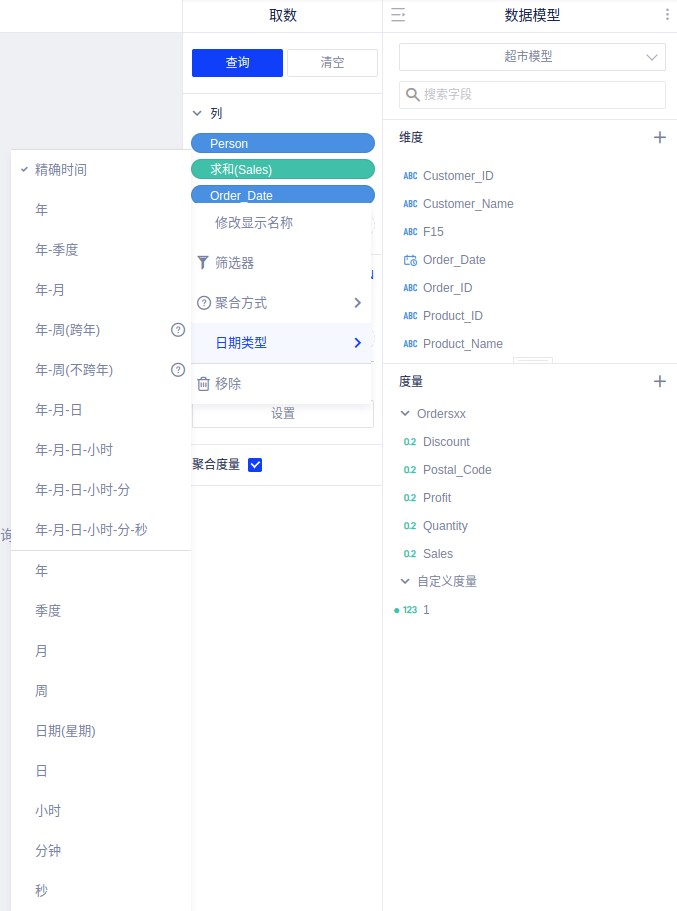Click the trash icon beside 移除
Image resolution: width=677 pixels, height=911 pixels.
203,383
